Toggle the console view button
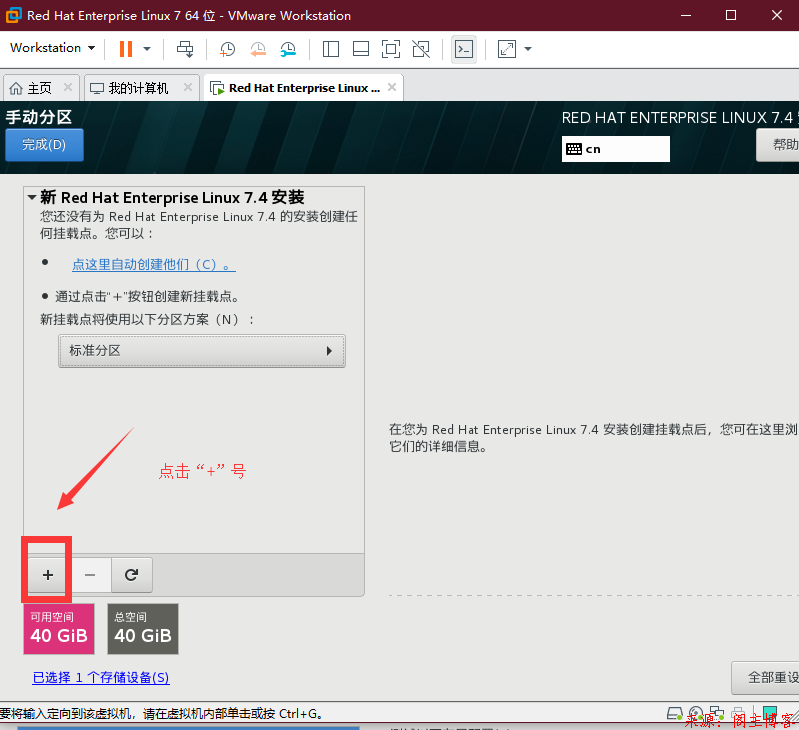The height and width of the screenshot is (730, 799). 464,49
